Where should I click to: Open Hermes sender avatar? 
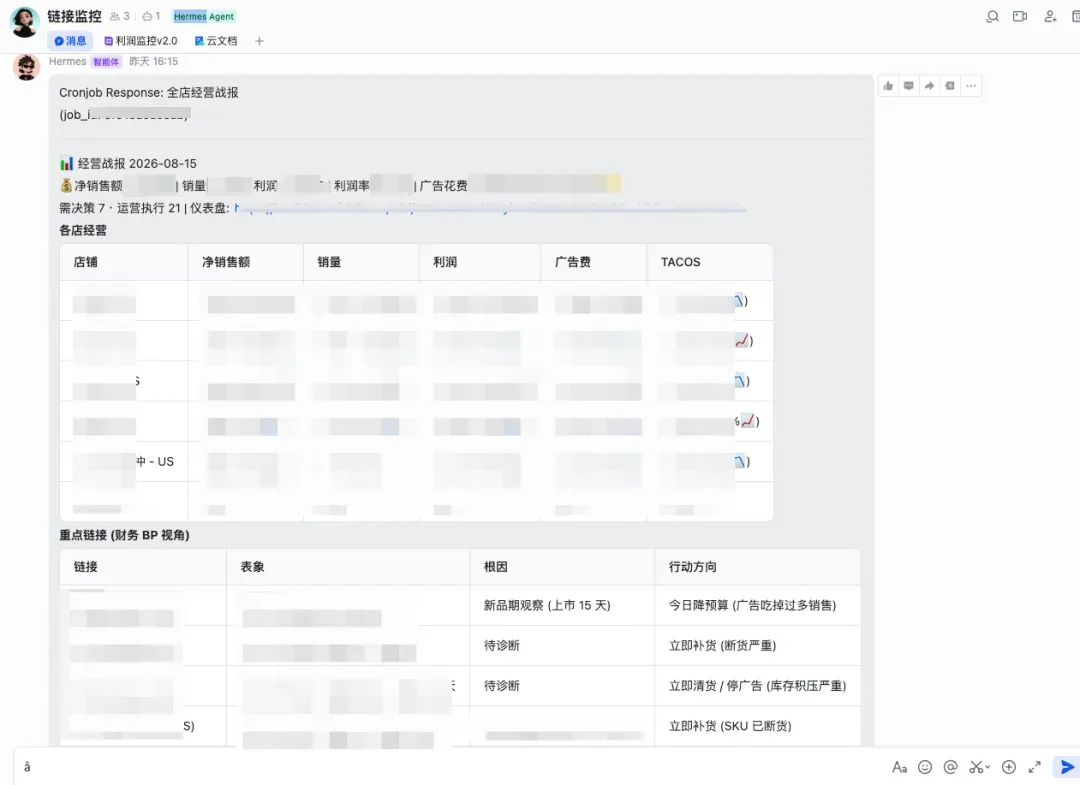26,67
